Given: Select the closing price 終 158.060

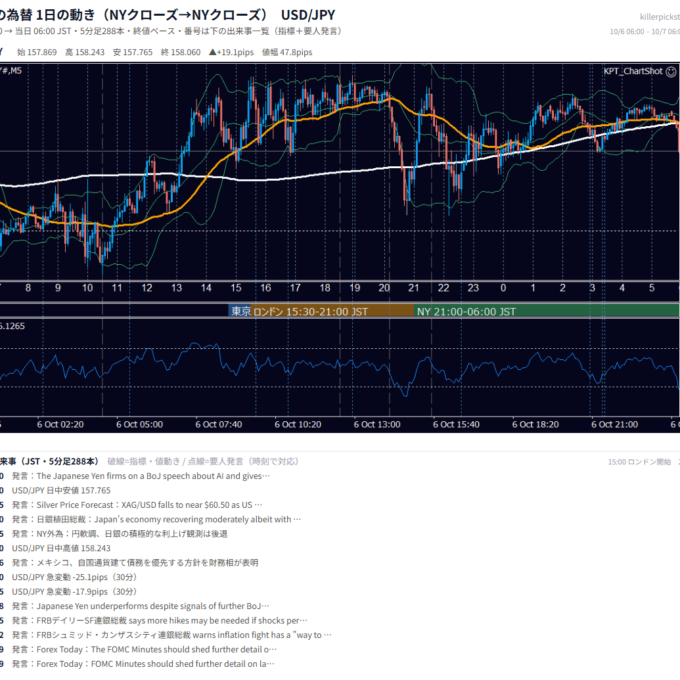Looking at the screenshot, I should click(180, 52).
